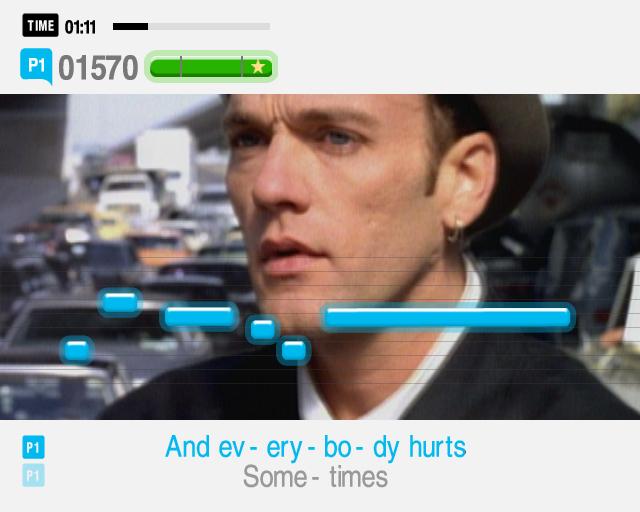Viewport: 640px width, 512px height.
Task: Click the gold star on the score meter
Action: [258, 67]
